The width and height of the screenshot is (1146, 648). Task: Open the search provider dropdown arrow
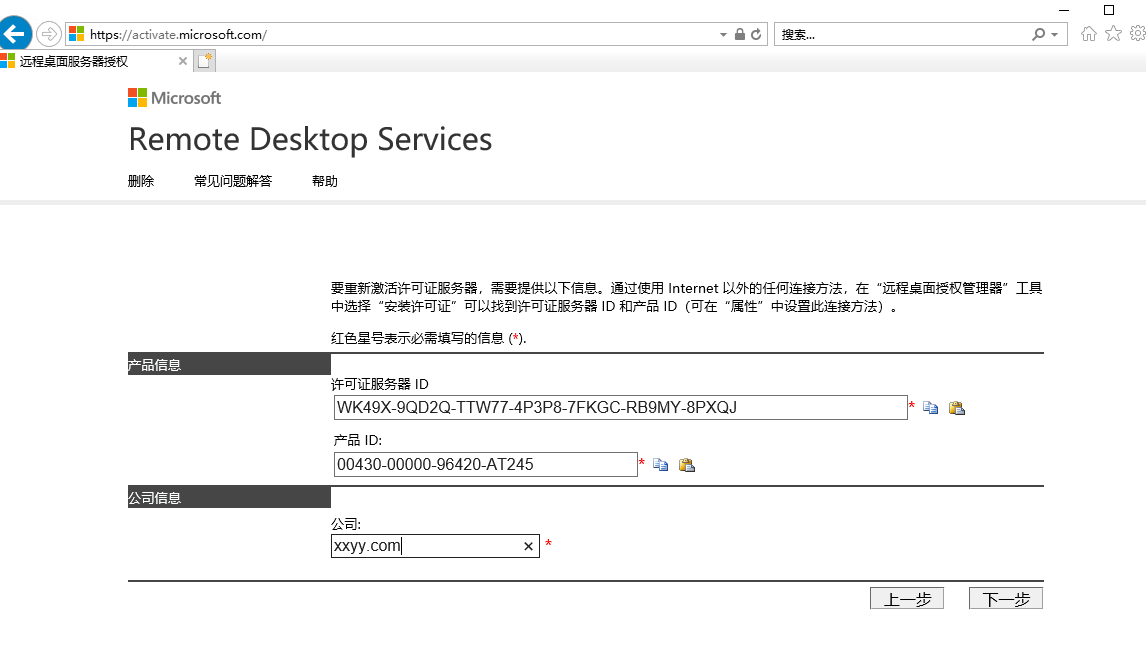pyautogui.click(x=1055, y=34)
